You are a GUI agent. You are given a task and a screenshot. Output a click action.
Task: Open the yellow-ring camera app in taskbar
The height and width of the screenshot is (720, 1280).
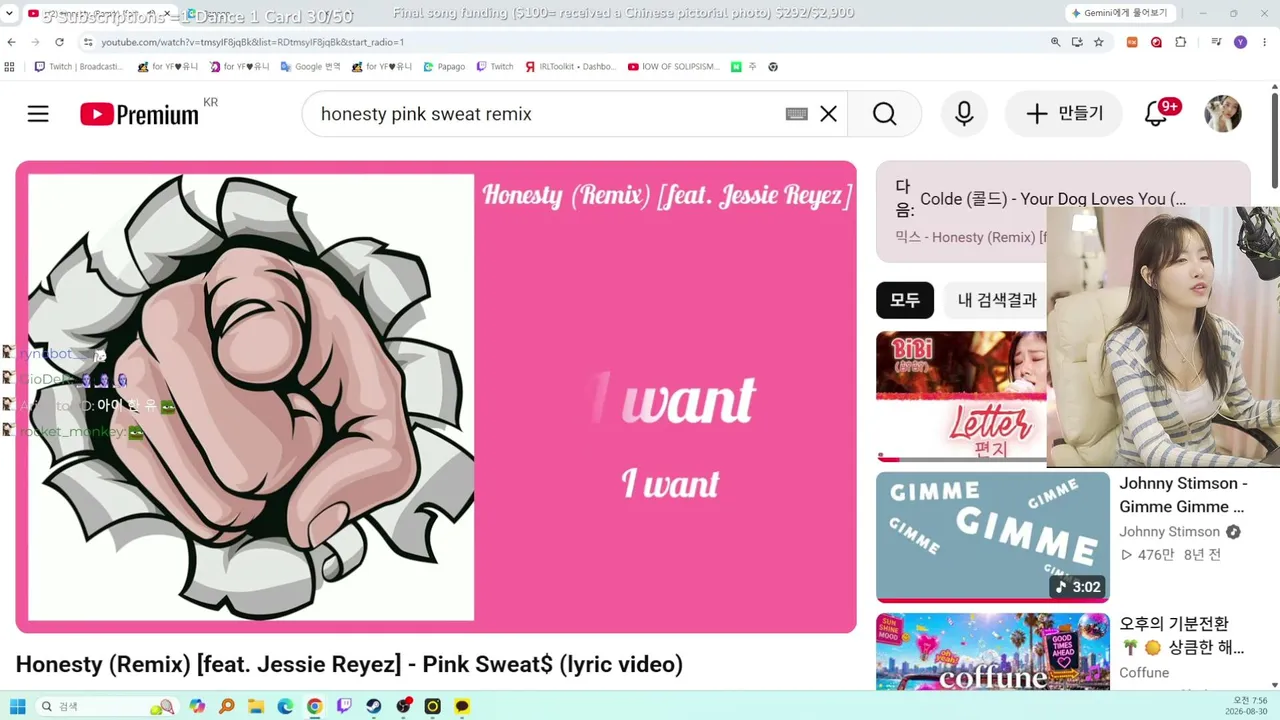432,706
